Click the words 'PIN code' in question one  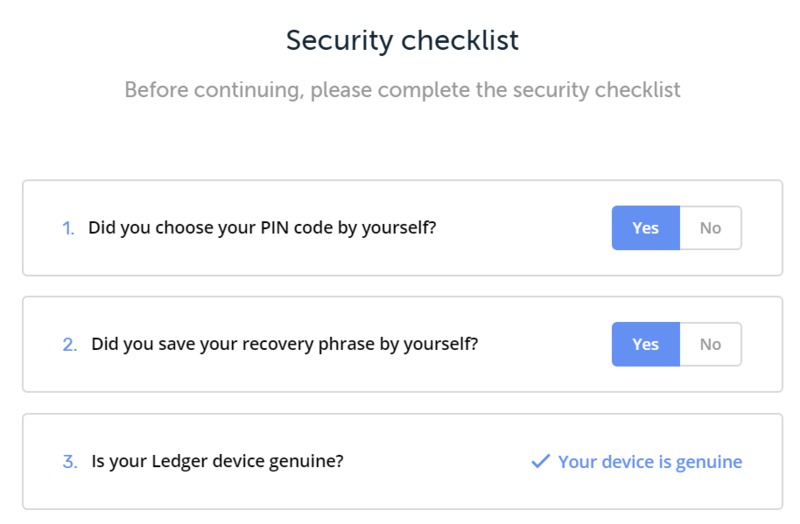coord(296,228)
